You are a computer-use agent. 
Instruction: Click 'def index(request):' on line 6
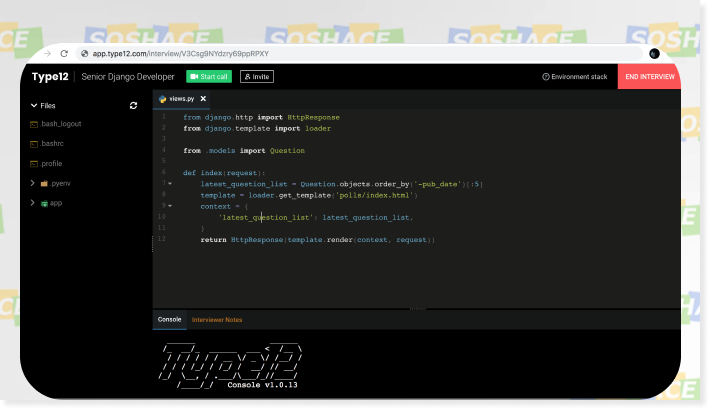click(x=224, y=173)
